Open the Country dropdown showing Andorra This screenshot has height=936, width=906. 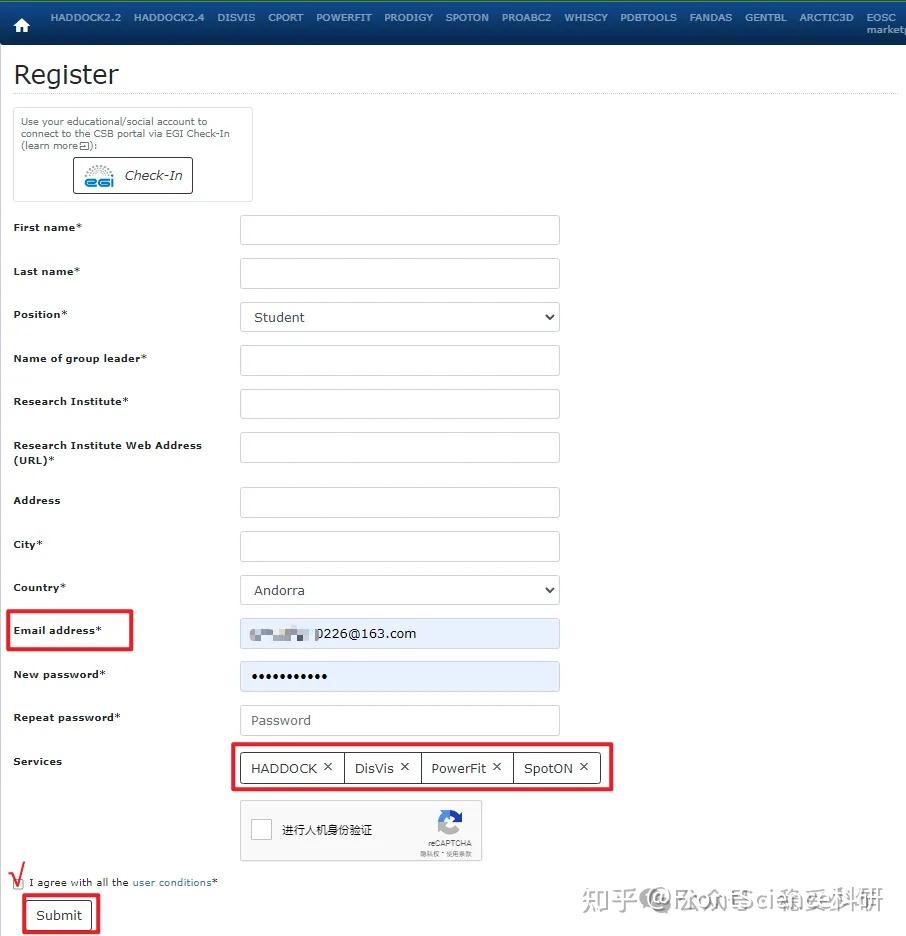(400, 590)
